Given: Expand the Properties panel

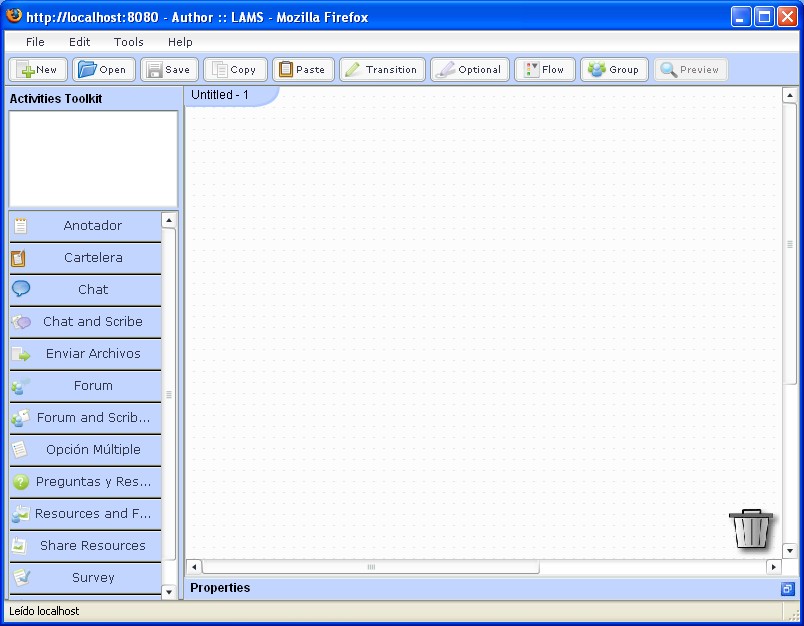Looking at the screenshot, I should (x=787, y=589).
